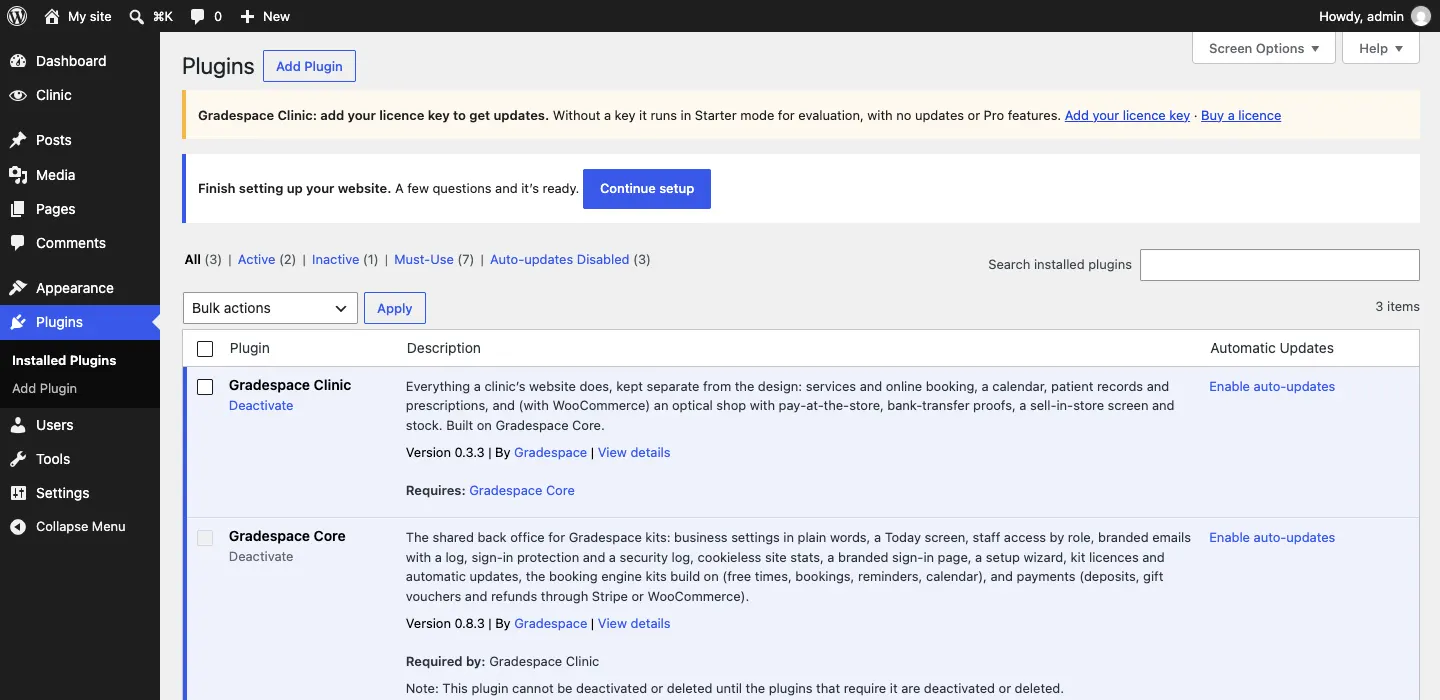Open the Appearance menu label
Viewport: 1440px width, 700px height.
(75, 288)
